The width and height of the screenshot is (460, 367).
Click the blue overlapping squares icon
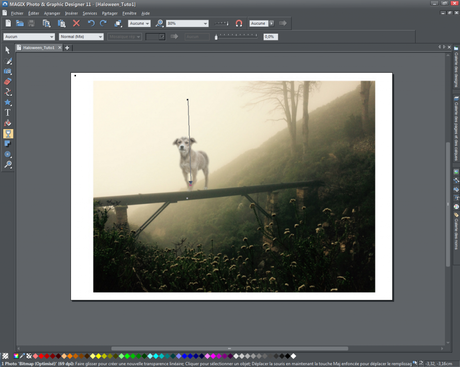point(118,23)
